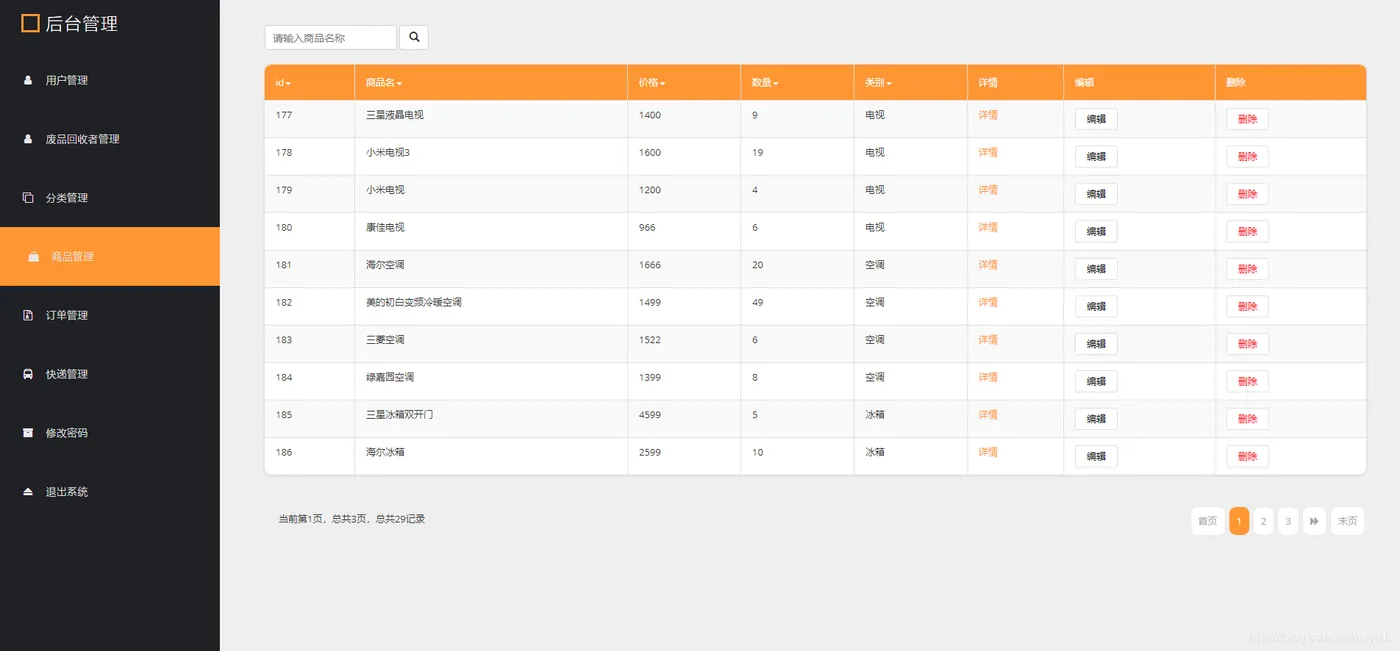Screen dimensions: 1400x651
Task: Delete the 海尔冰箱 row
Action: [1248, 456]
